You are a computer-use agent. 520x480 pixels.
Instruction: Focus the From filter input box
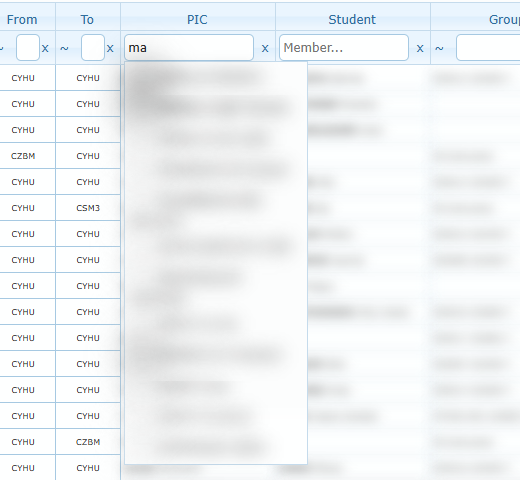click(x=28, y=48)
